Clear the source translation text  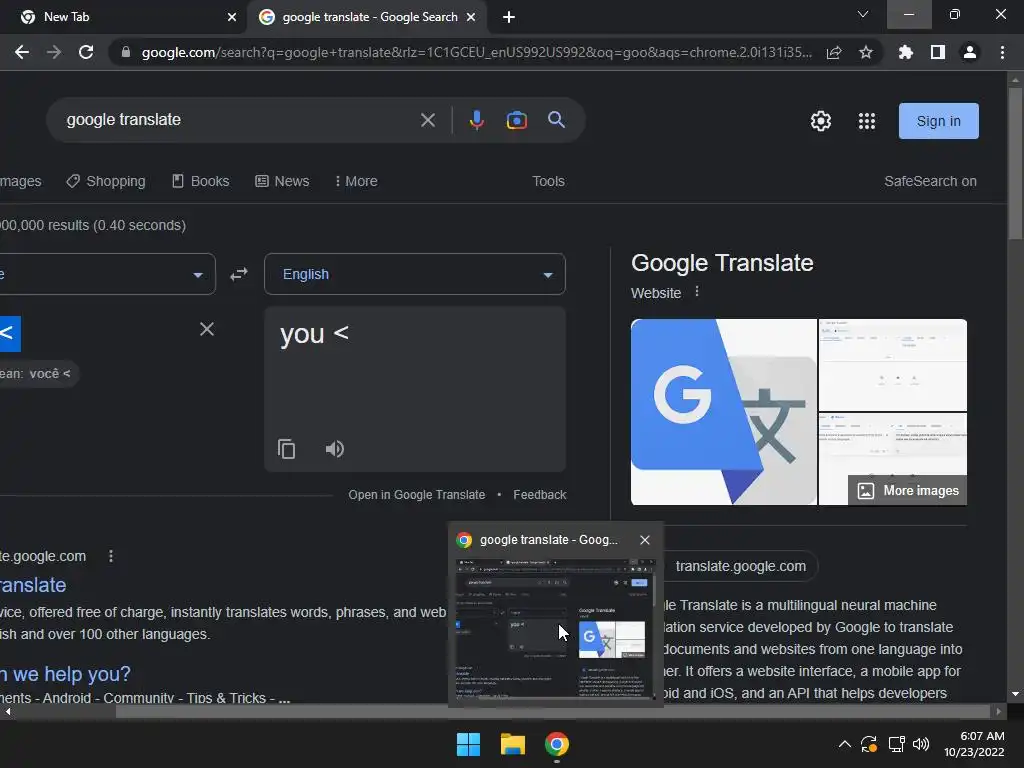(206, 329)
